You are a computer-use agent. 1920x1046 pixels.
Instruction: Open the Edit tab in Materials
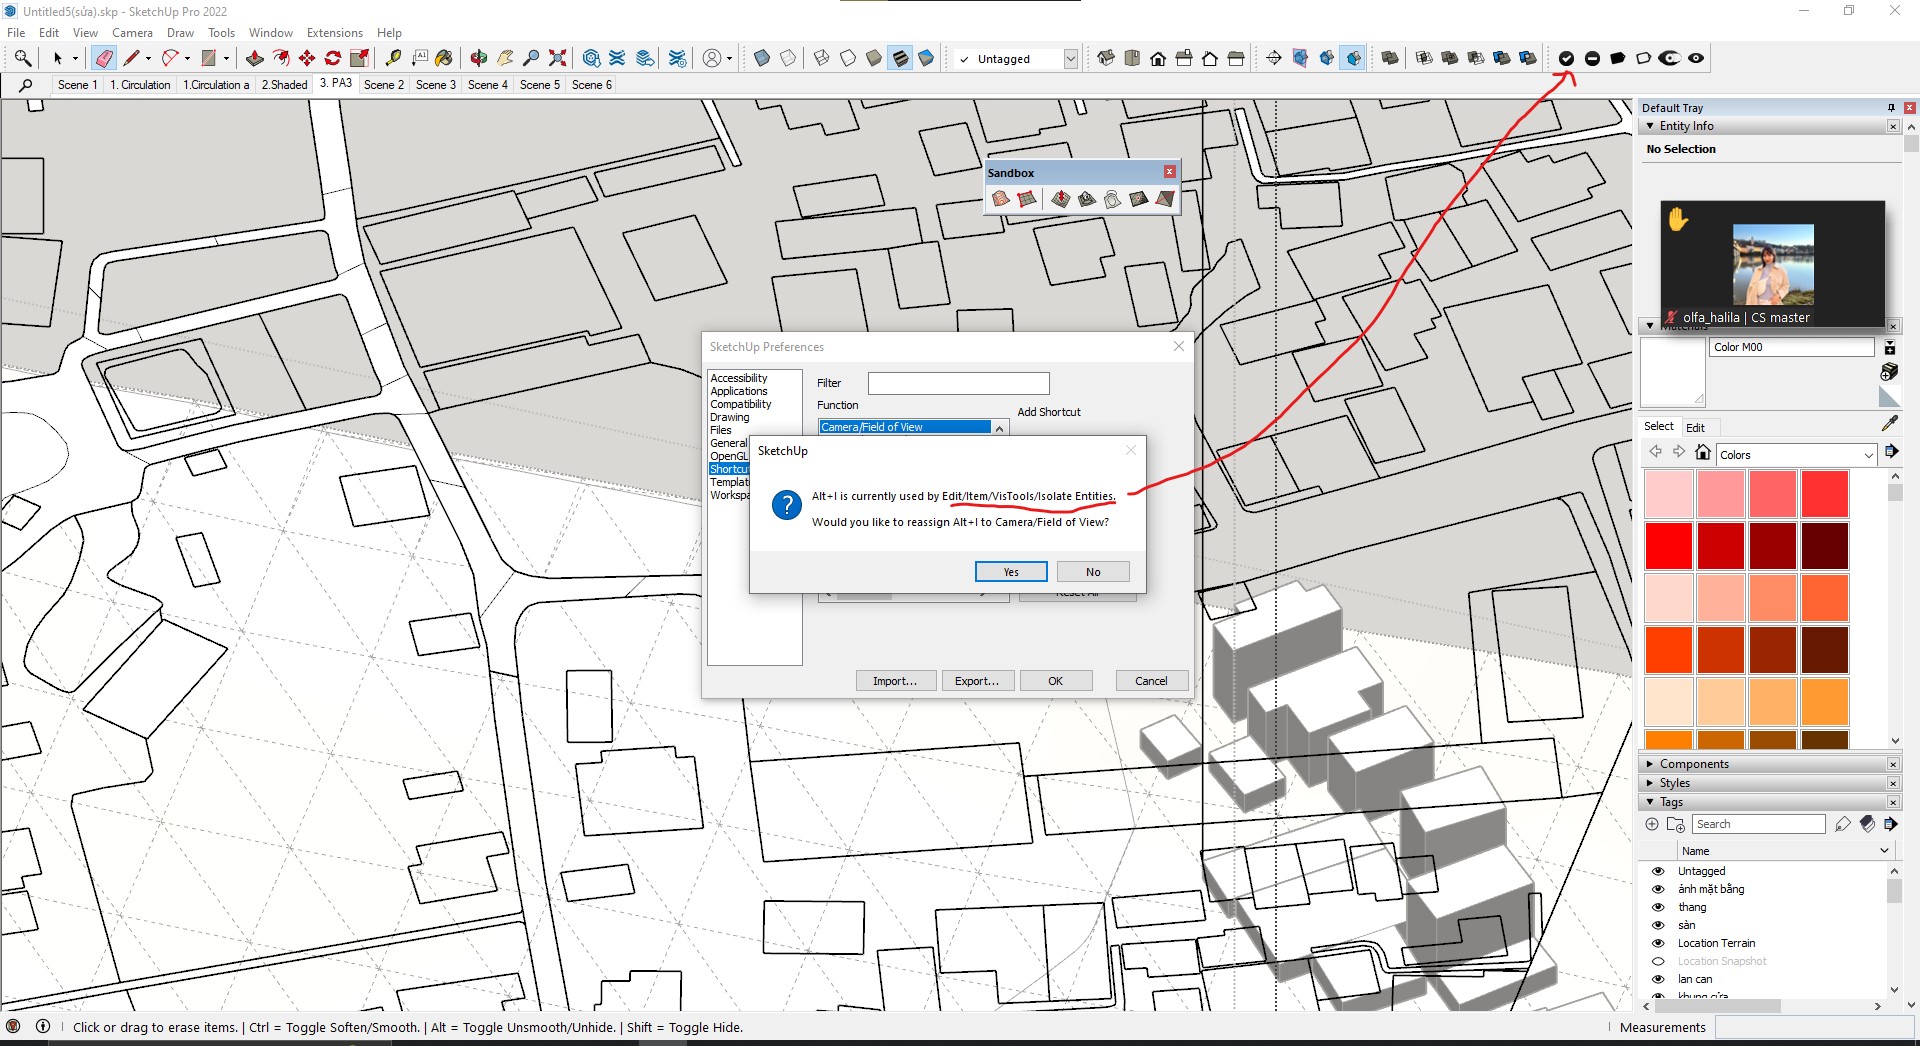[x=1695, y=427]
